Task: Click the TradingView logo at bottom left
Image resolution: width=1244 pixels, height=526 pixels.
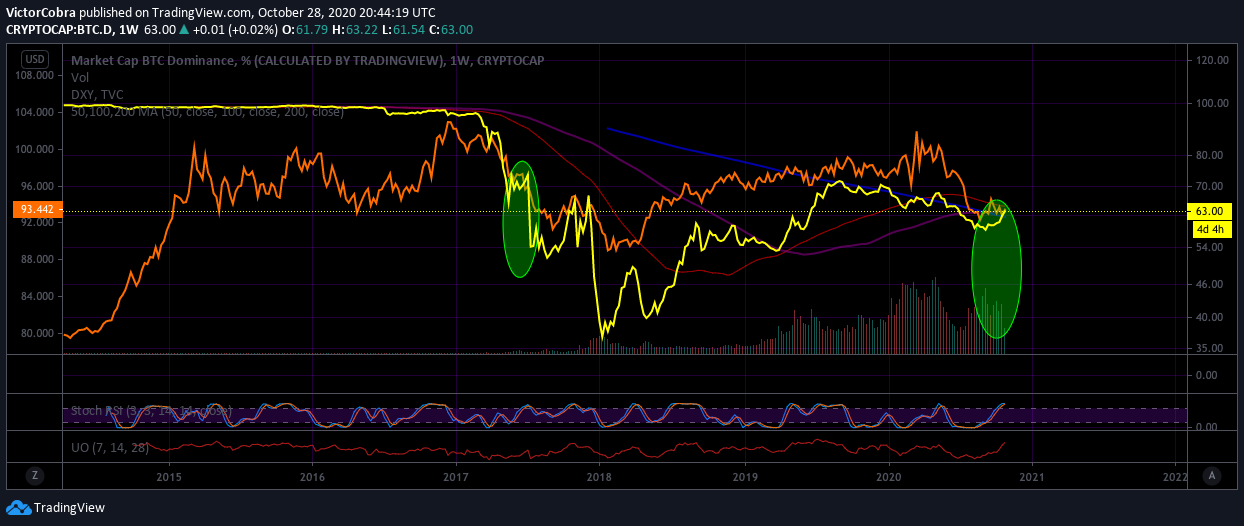Action: (x=55, y=508)
